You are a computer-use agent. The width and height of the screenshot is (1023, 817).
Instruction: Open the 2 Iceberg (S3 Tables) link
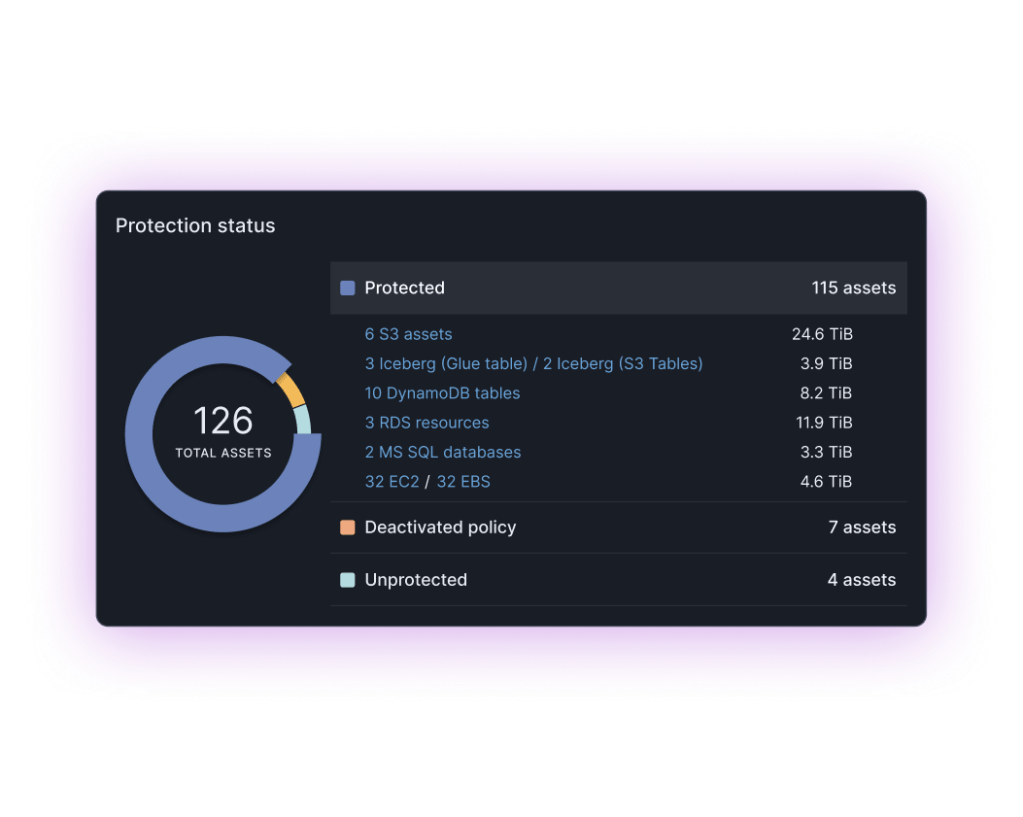(x=622, y=363)
